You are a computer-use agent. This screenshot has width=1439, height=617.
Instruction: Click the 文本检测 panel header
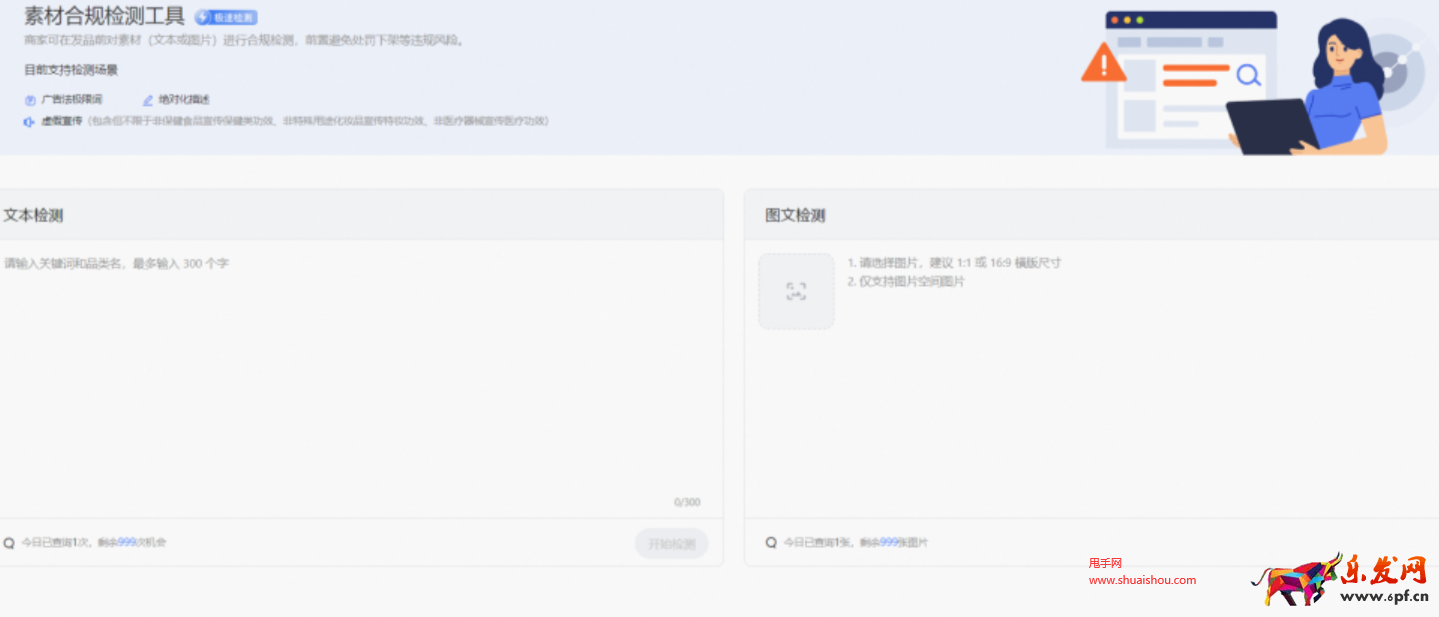pos(361,215)
